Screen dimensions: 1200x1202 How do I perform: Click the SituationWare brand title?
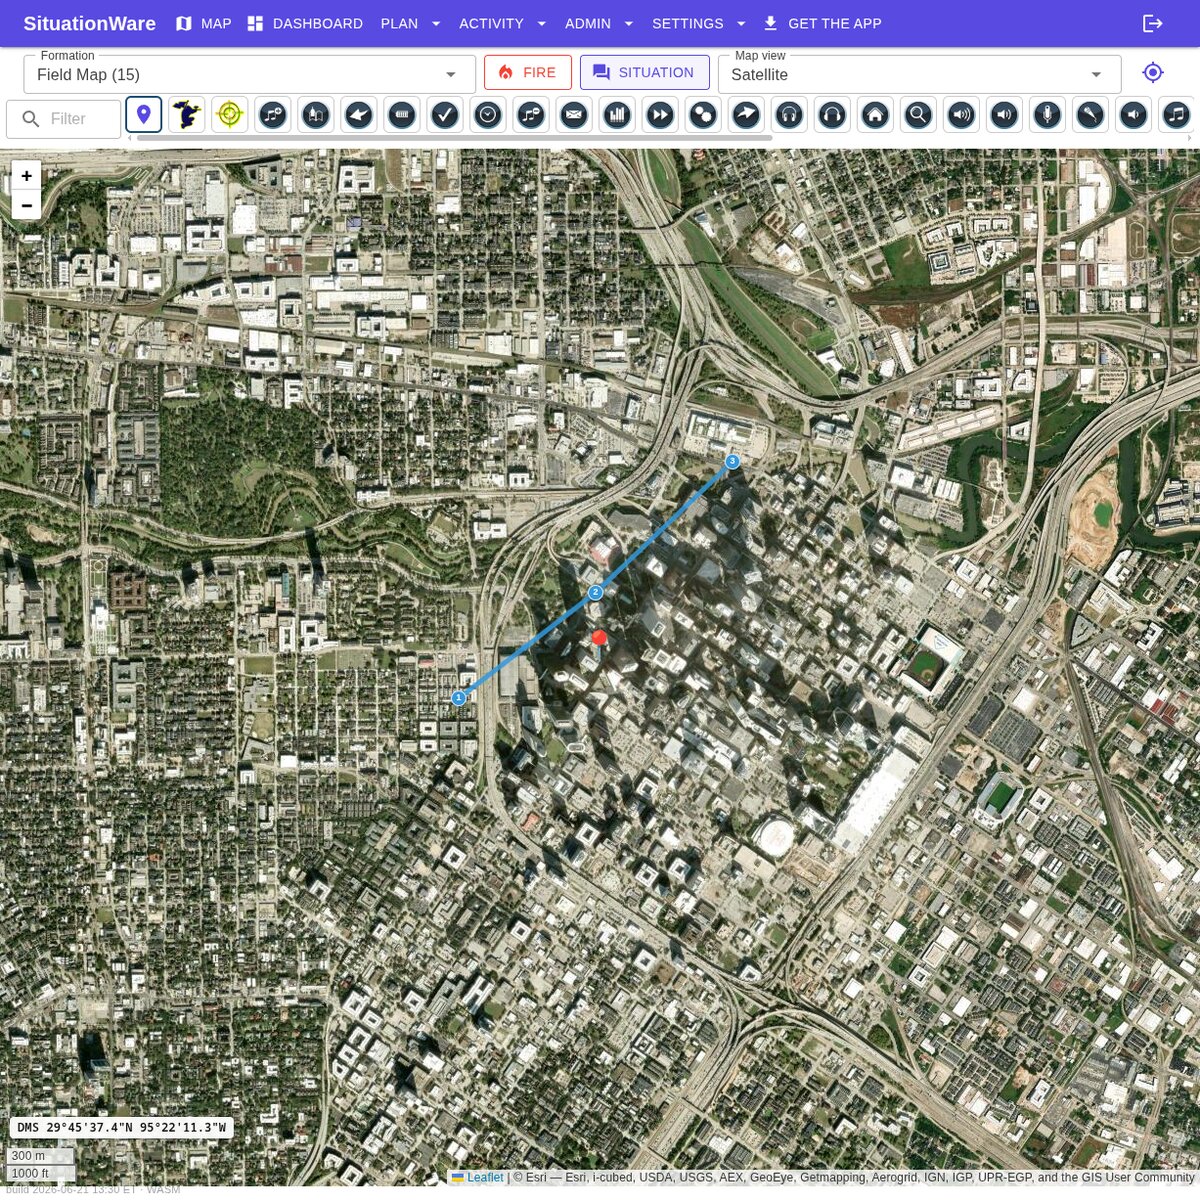coord(90,23)
